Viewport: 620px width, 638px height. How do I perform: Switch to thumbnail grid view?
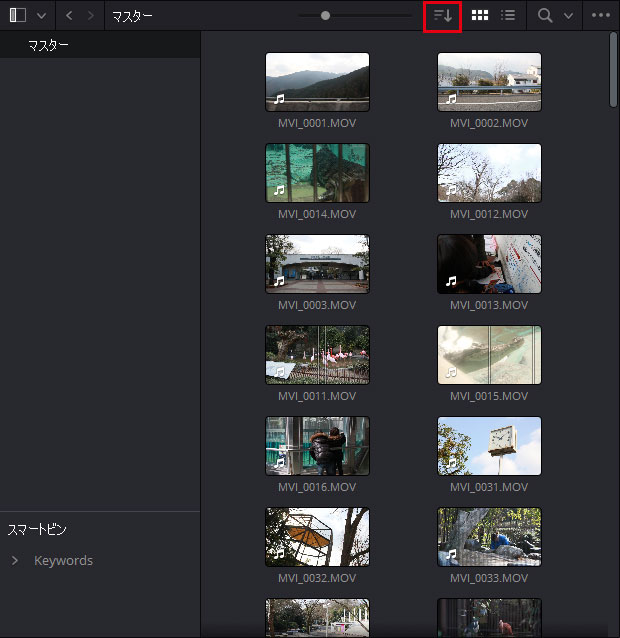[x=480, y=16]
